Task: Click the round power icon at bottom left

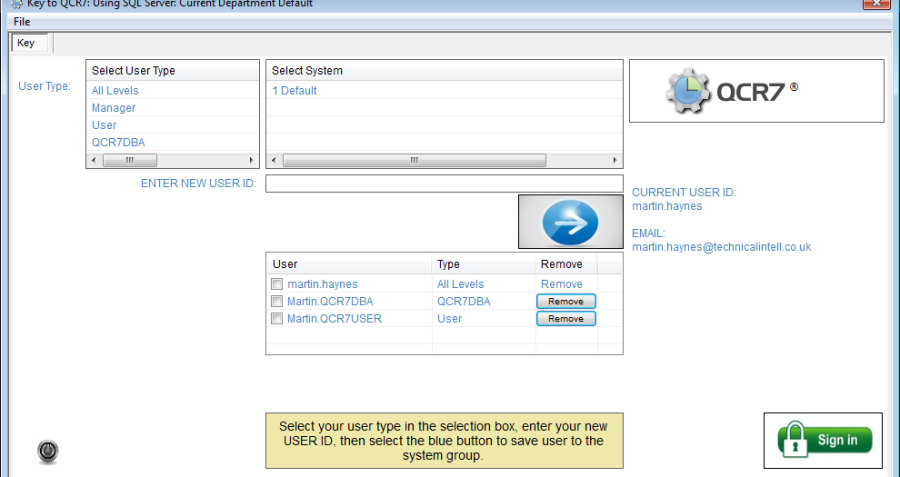Action: click(x=47, y=451)
